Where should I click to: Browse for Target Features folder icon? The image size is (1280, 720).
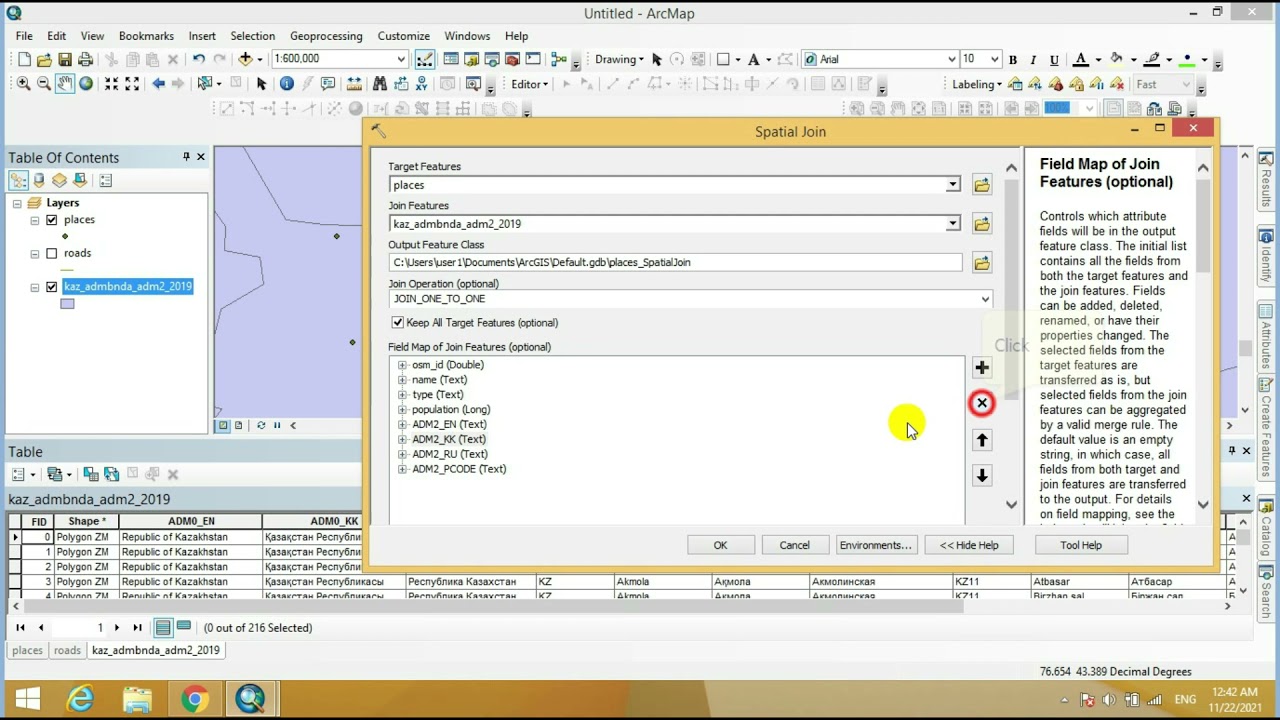(982, 185)
